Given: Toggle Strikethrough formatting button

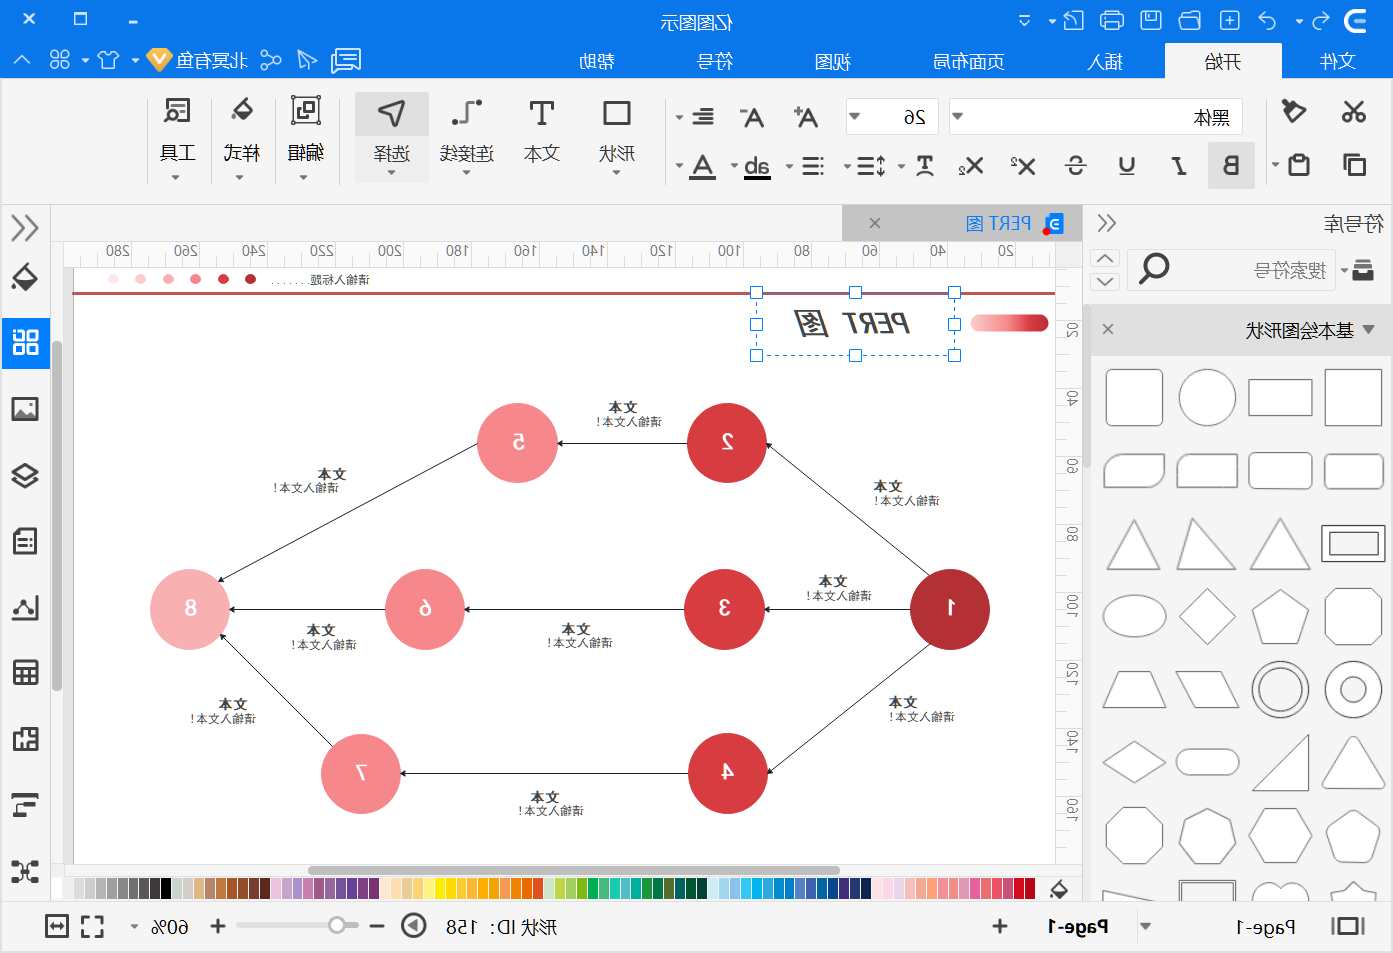Looking at the screenshot, I should pyautogui.click(x=1076, y=166).
